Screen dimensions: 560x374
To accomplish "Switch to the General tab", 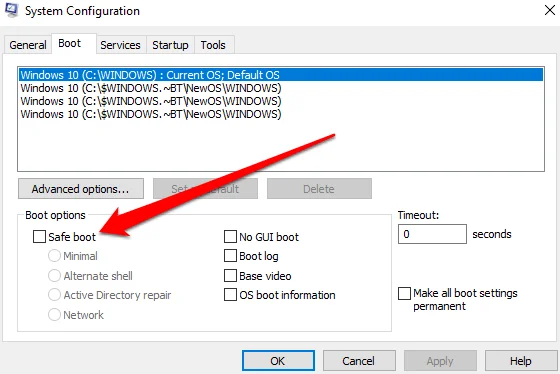I will (x=28, y=45).
